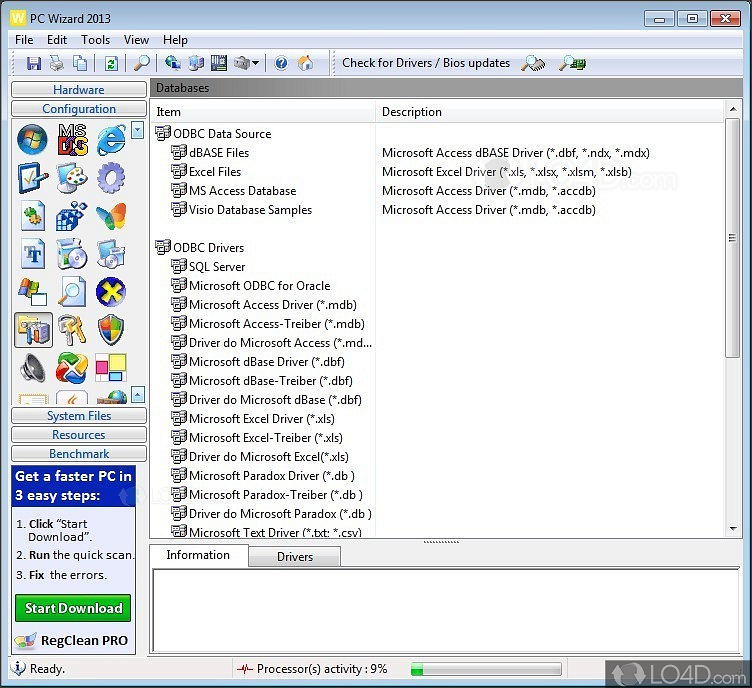The height and width of the screenshot is (688, 752).
Task: Click the motherboard toolbar icon
Action: point(219,63)
